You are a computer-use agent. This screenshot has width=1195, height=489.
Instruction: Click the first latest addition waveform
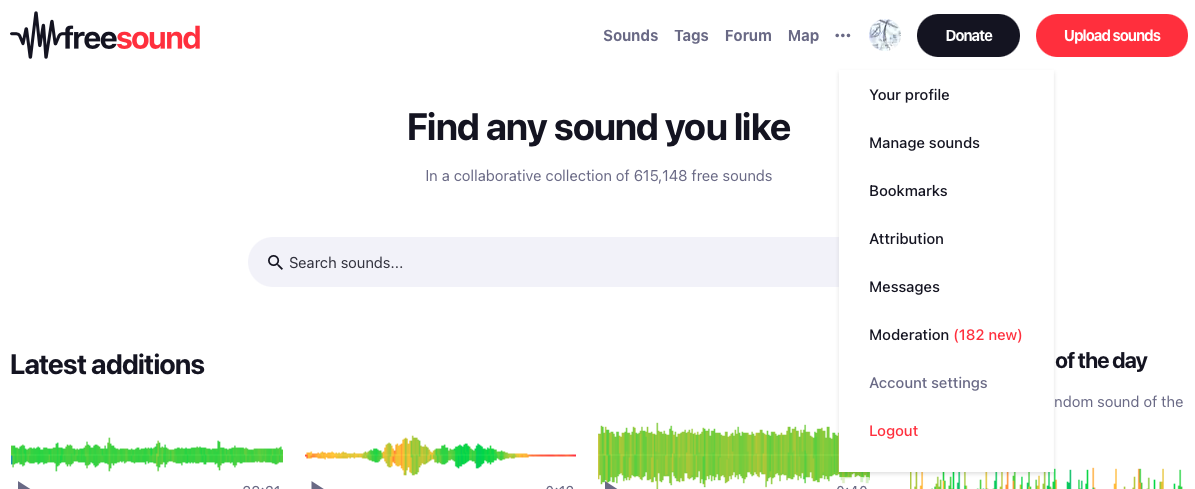coord(147,453)
